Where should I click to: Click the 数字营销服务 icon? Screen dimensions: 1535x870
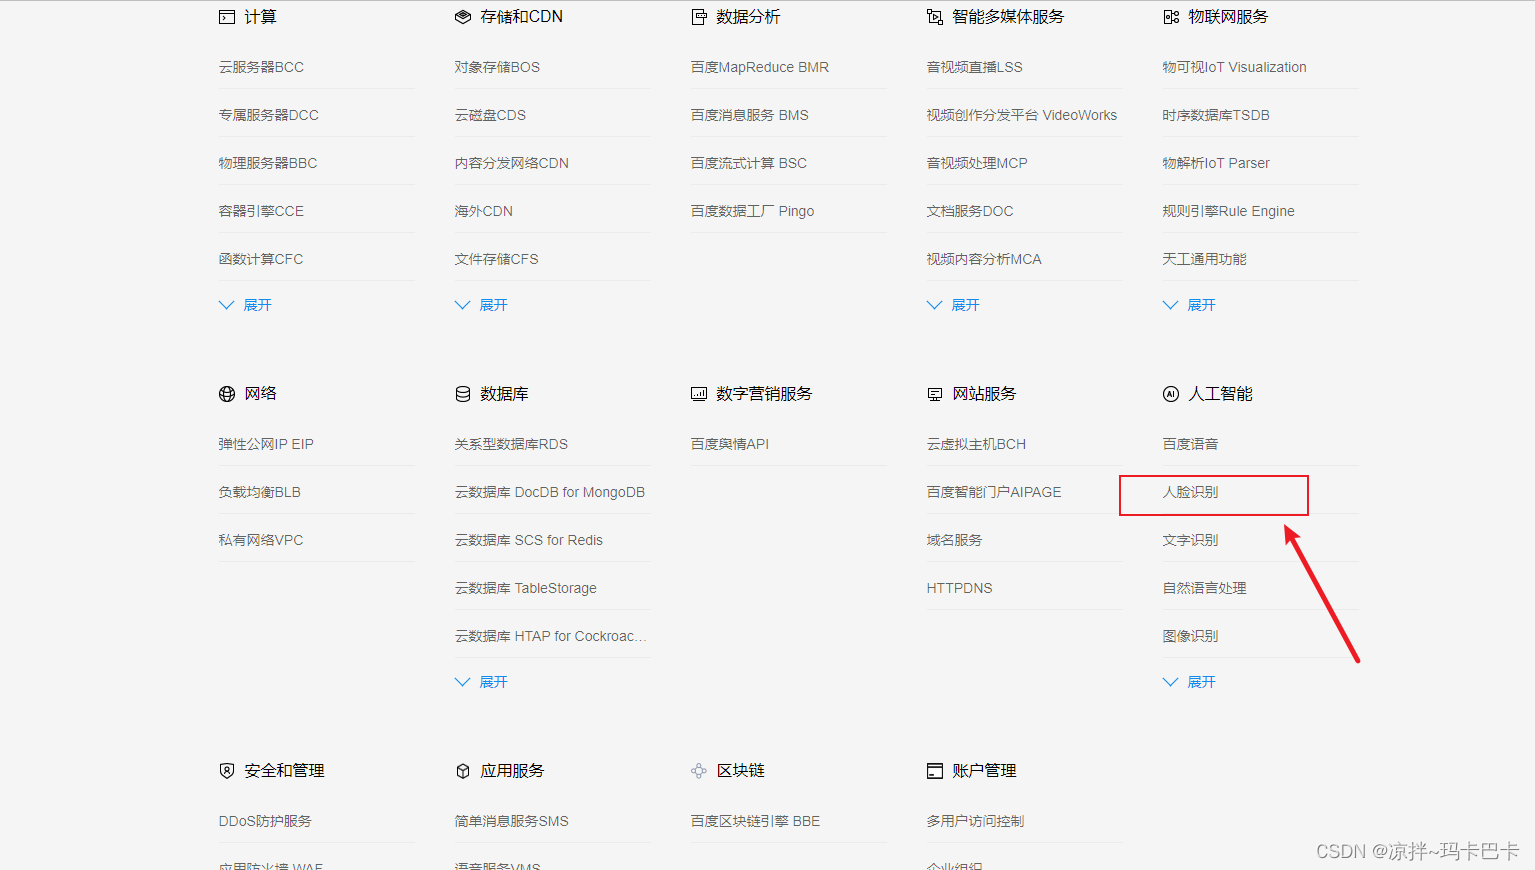[699, 394]
